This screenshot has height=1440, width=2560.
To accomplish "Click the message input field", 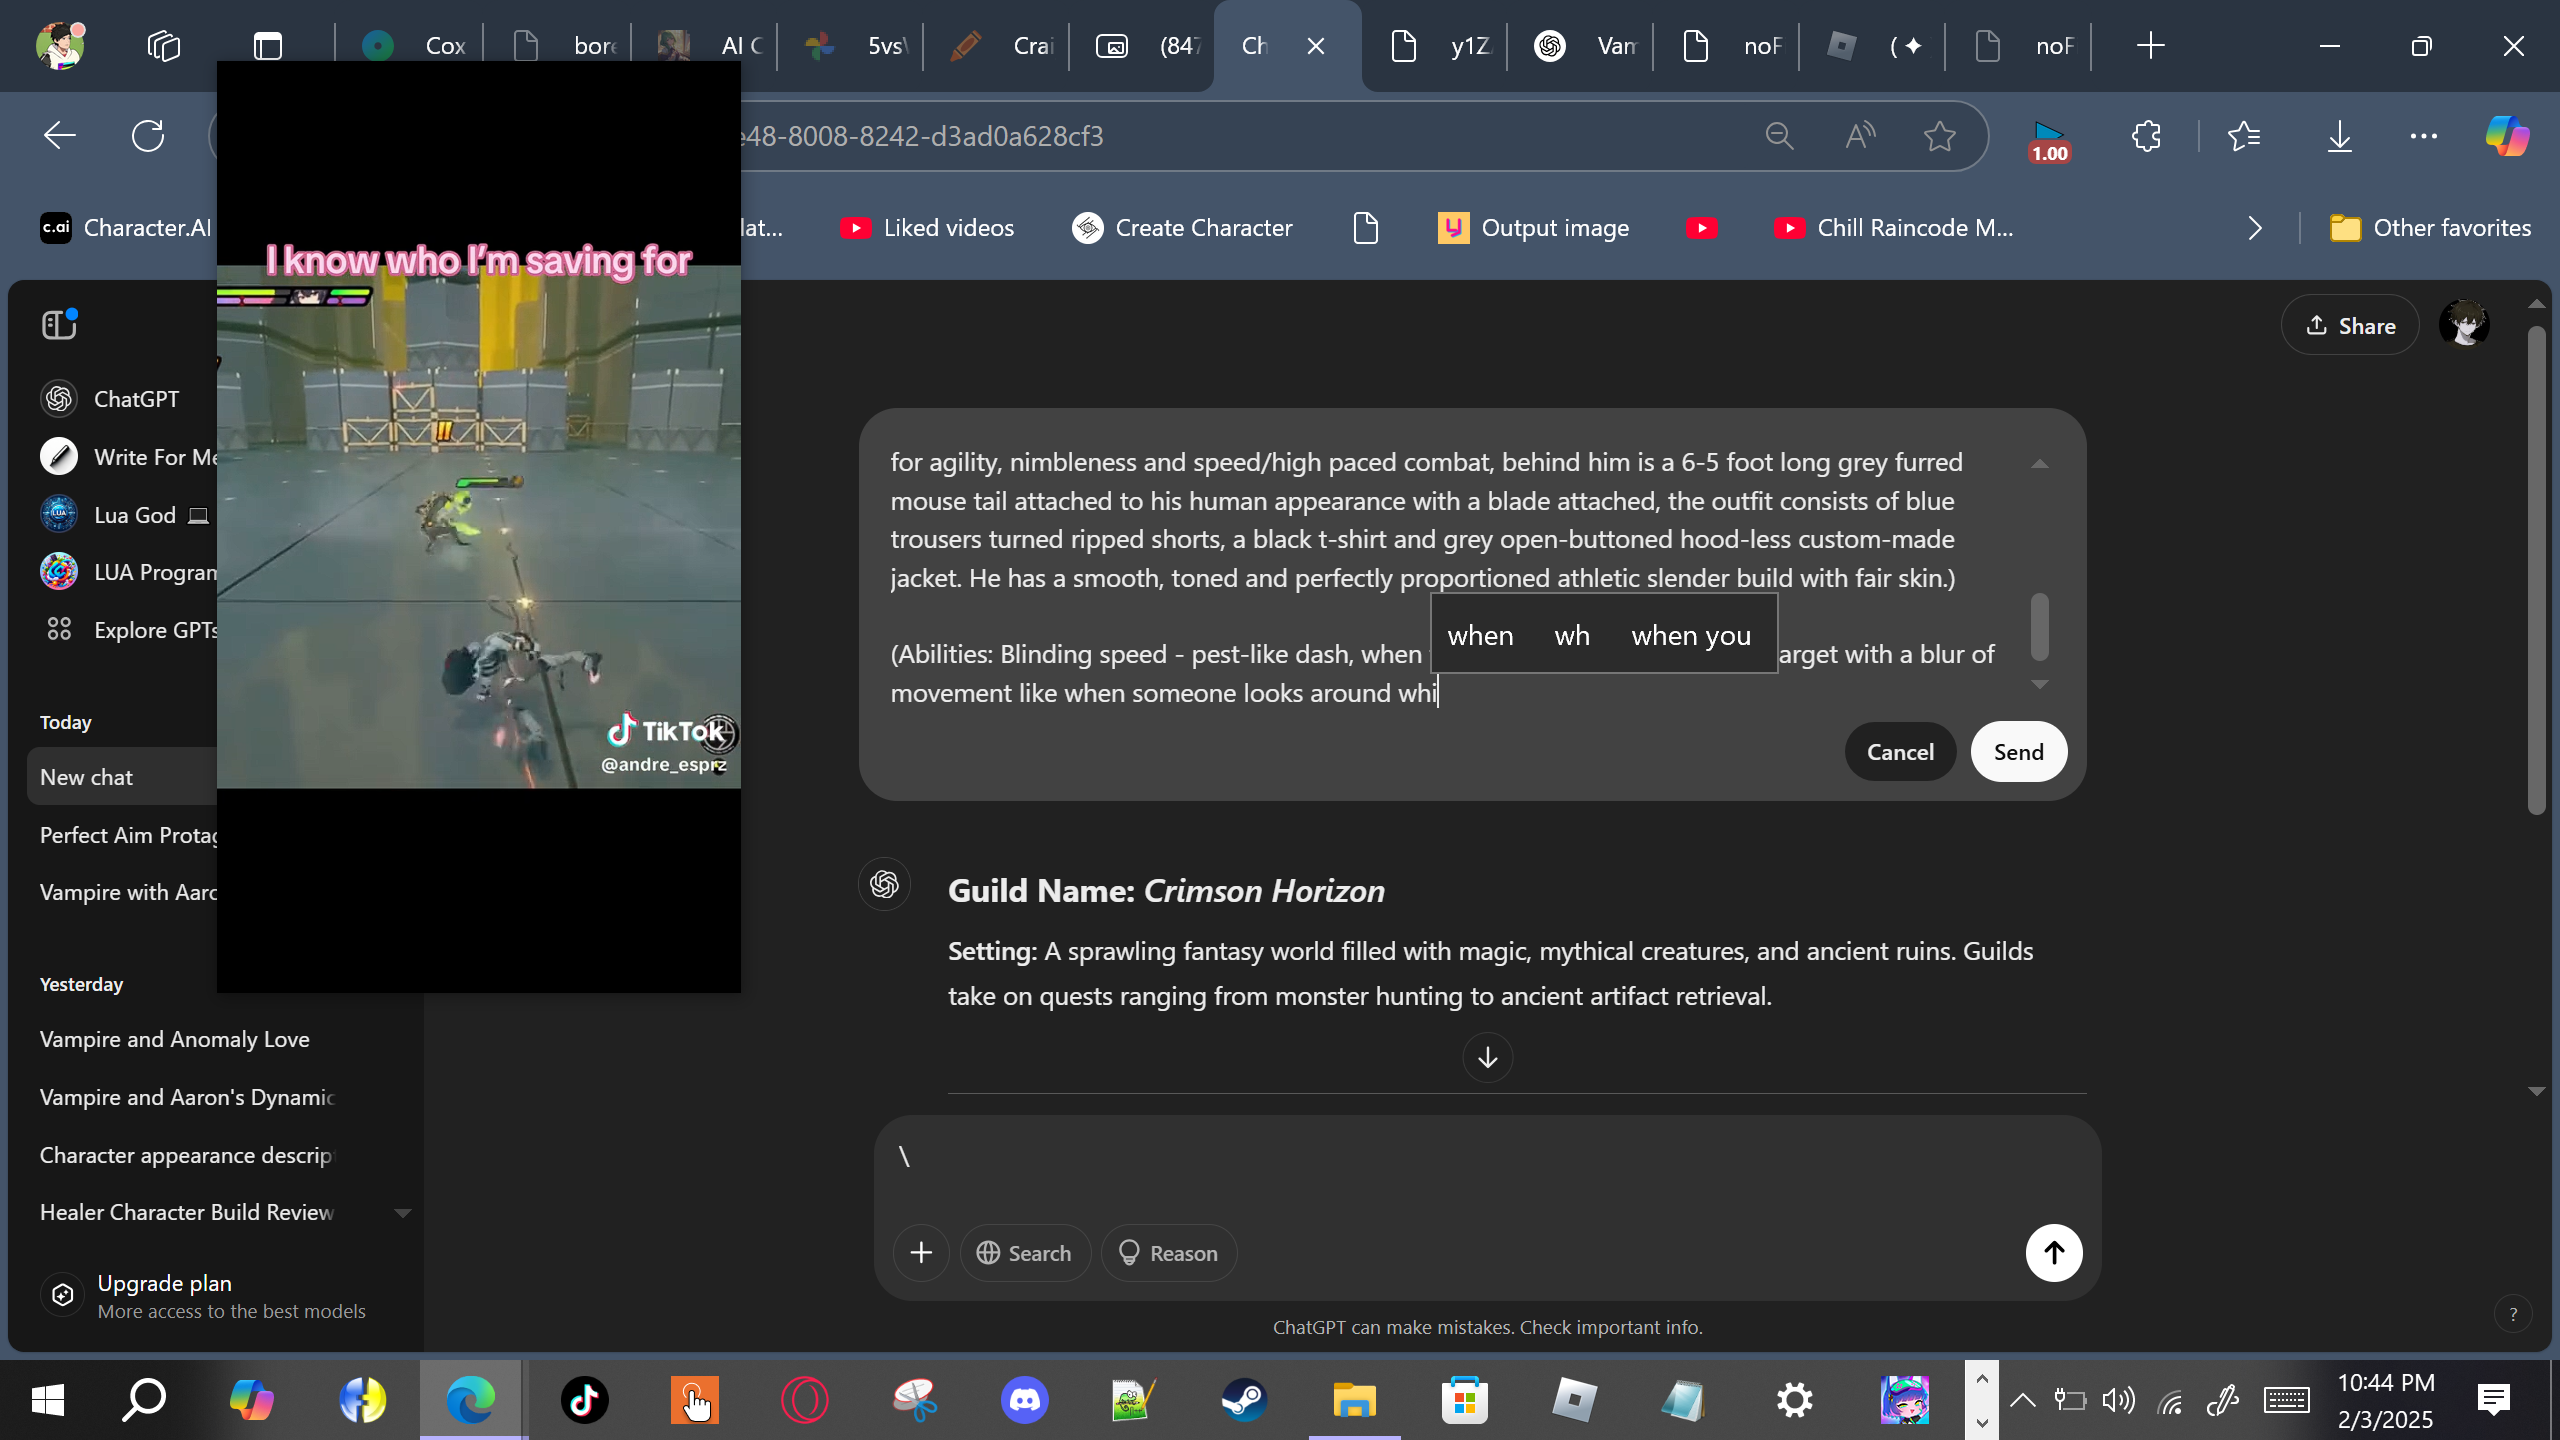I will 1487,1160.
